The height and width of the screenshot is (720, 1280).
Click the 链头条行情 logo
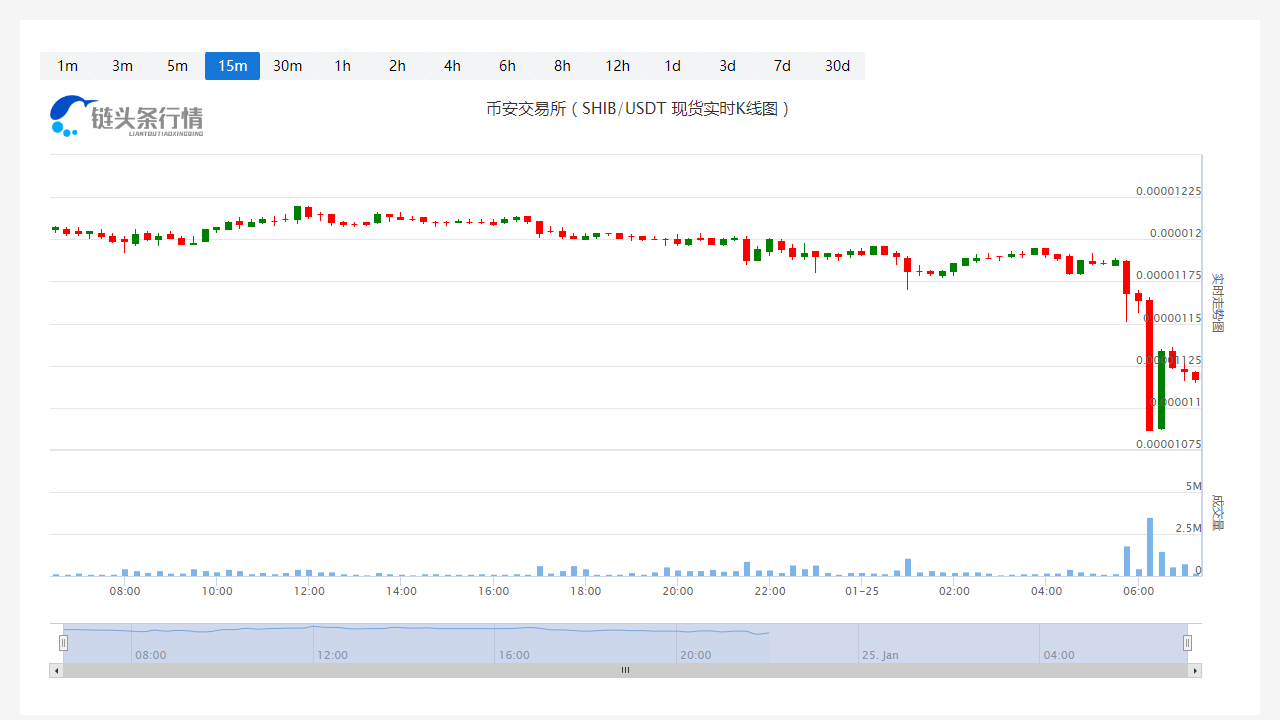126,117
